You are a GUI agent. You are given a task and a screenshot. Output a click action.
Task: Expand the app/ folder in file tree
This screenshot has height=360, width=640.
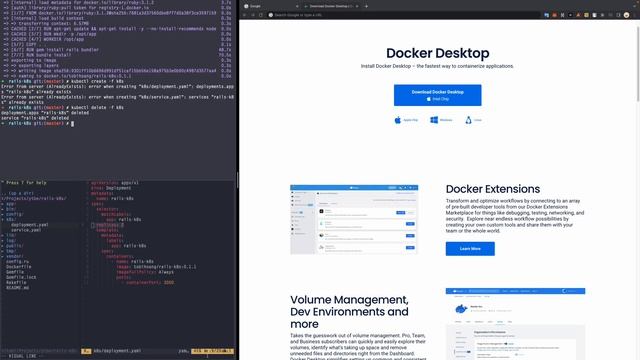click(10, 204)
